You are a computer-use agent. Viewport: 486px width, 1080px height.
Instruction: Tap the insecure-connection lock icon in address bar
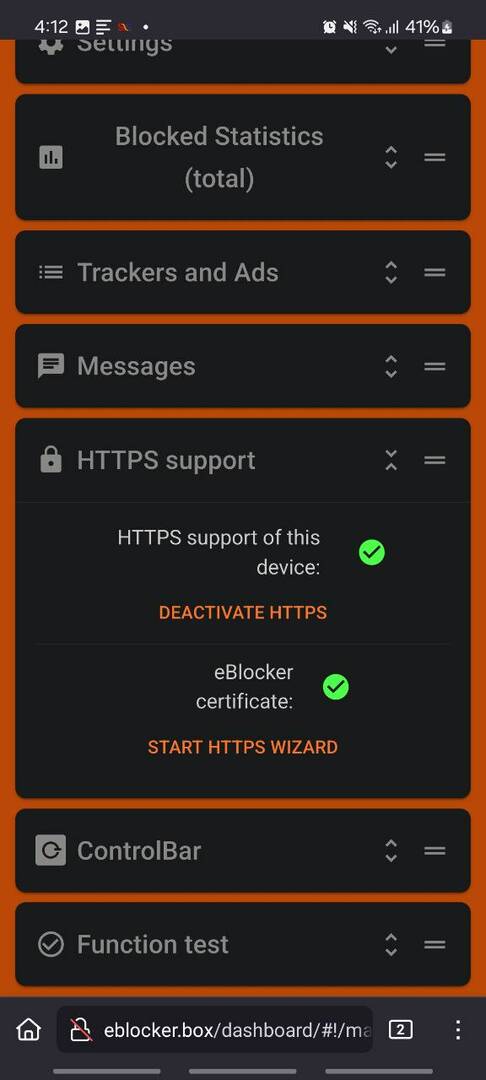coord(81,1030)
